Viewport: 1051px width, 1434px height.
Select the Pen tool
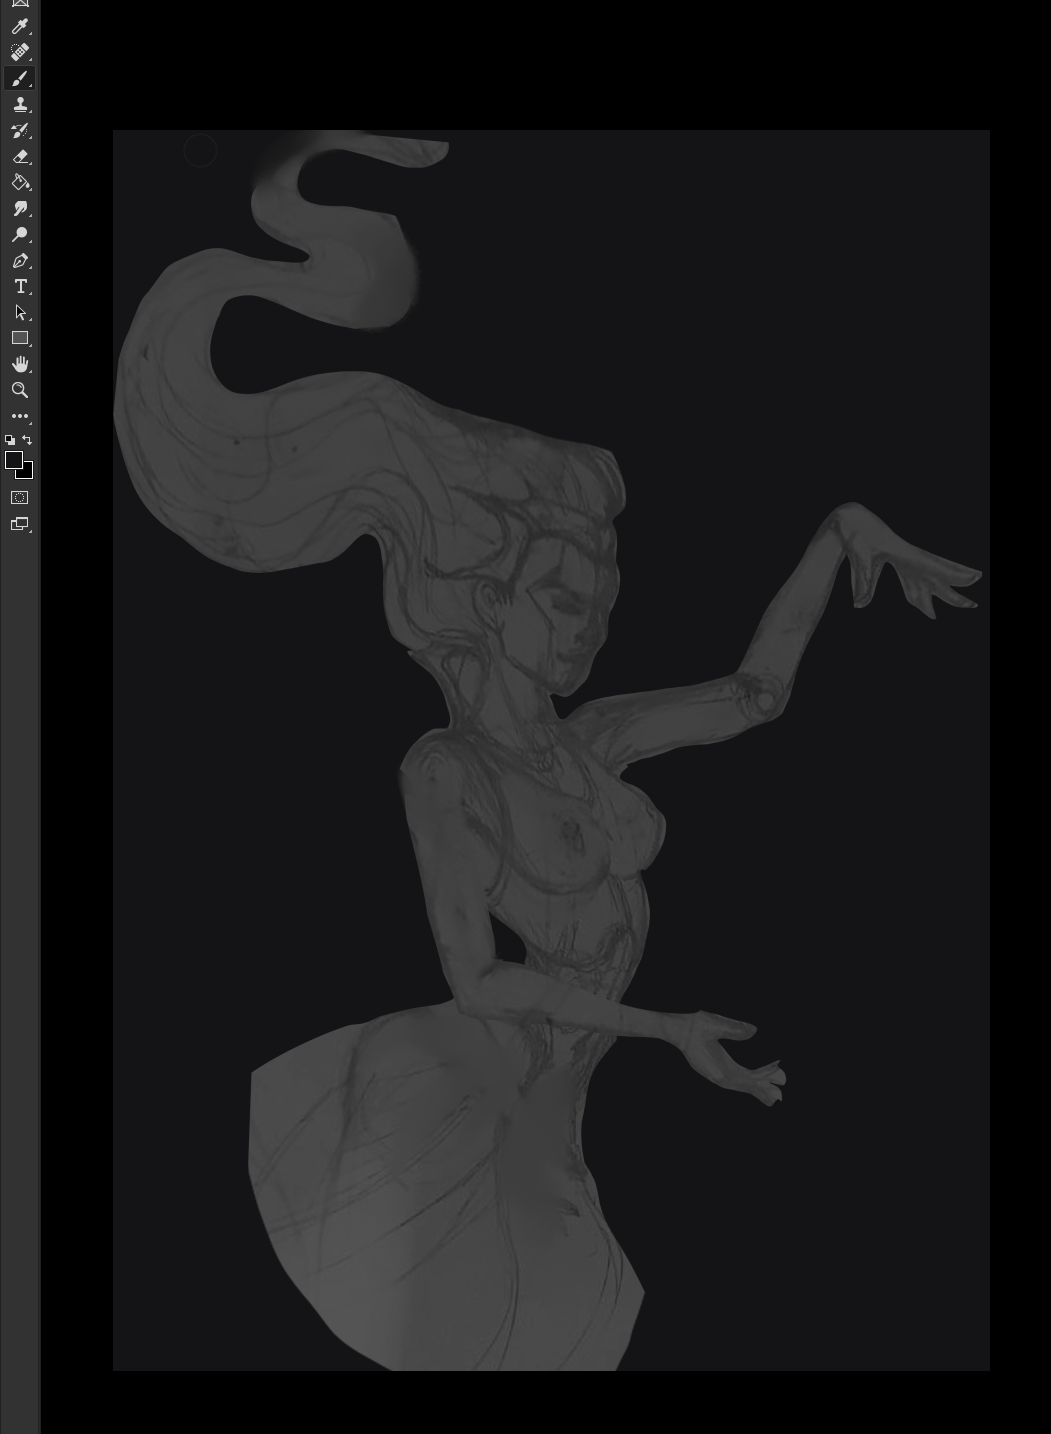coord(19,261)
